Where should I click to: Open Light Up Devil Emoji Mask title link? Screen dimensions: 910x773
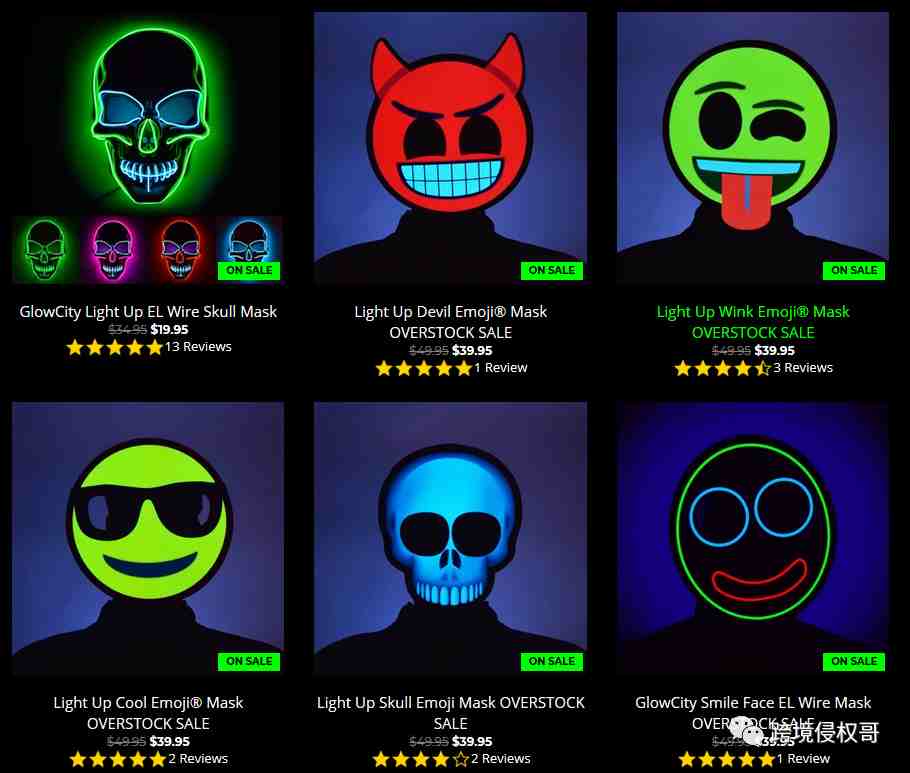tap(450, 322)
